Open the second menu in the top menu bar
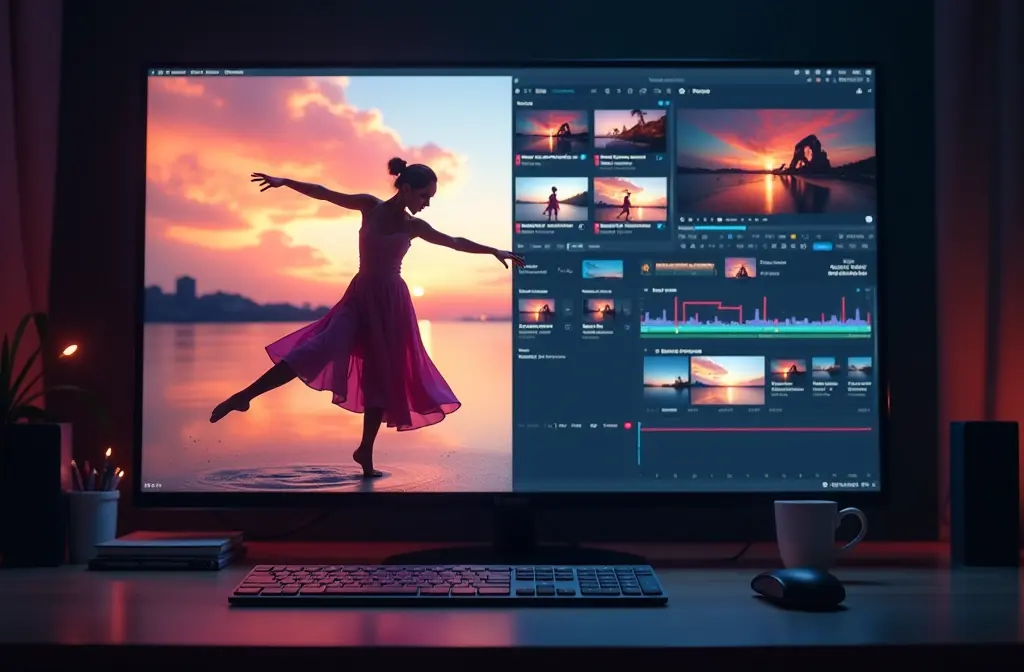Viewport: 1024px width, 672px height. [196, 72]
